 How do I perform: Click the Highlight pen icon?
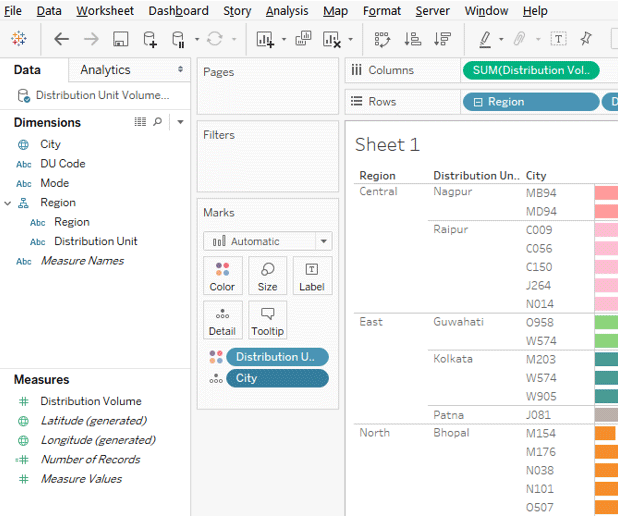click(485, 39)
